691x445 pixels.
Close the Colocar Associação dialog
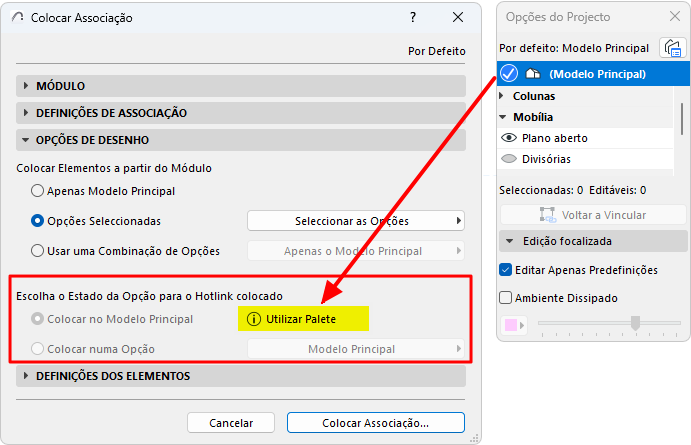click(458, 17)
